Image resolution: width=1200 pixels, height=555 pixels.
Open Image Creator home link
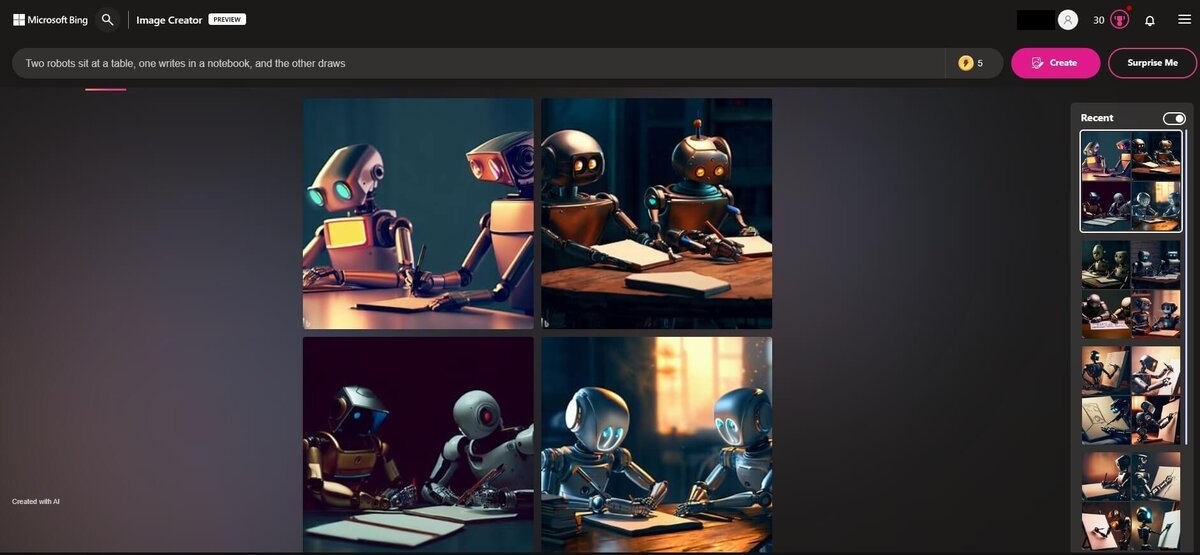(170, 20)
